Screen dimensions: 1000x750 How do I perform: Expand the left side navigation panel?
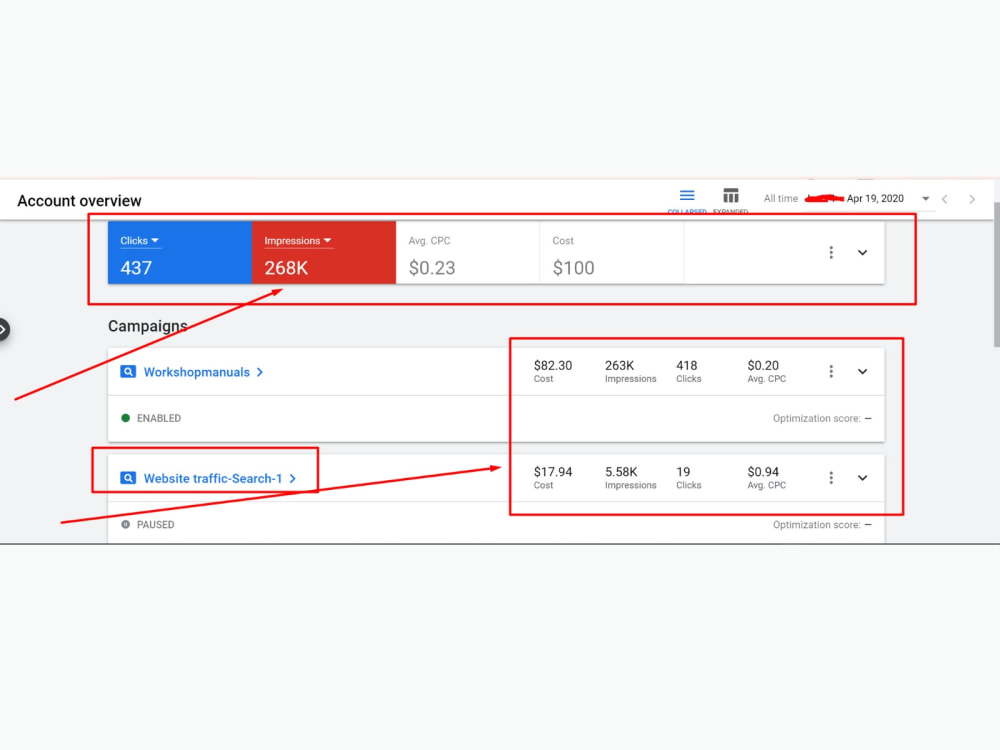click(x=3, y=330)
